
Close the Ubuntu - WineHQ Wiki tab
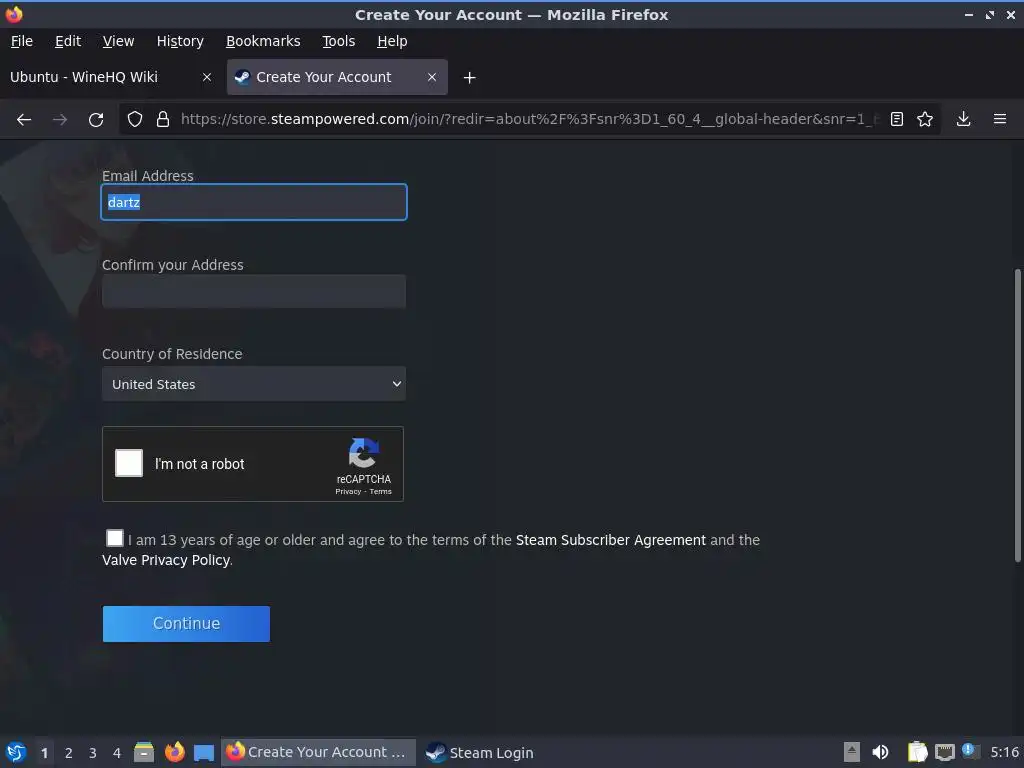(x=207, y=77)
